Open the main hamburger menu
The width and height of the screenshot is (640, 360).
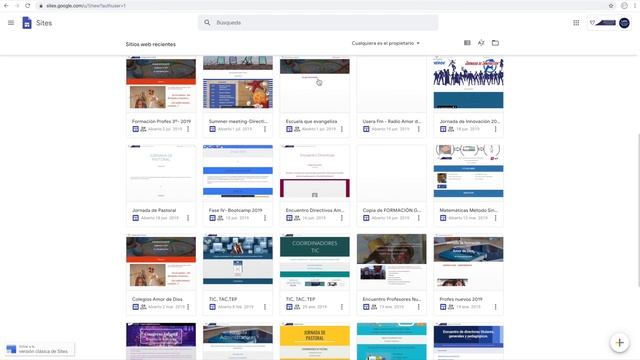[x=11, y=23]
